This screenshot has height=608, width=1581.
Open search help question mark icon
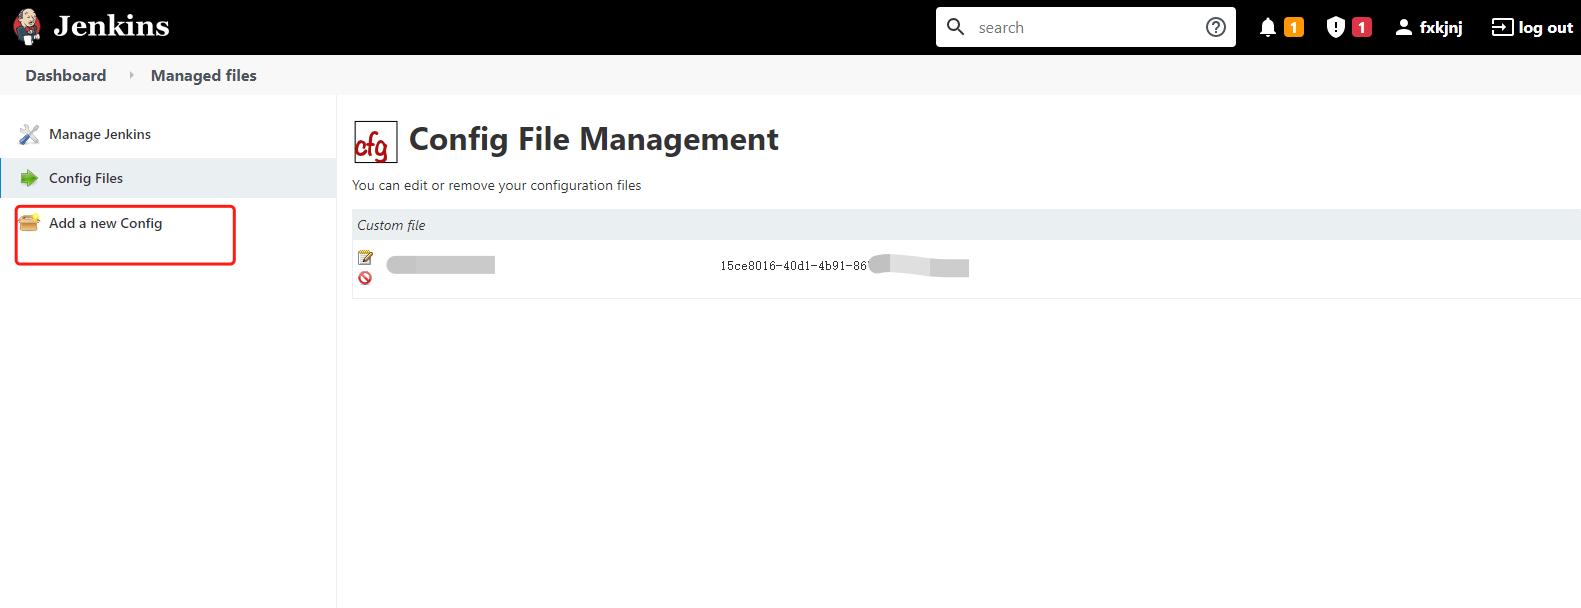click(1216, 27)
